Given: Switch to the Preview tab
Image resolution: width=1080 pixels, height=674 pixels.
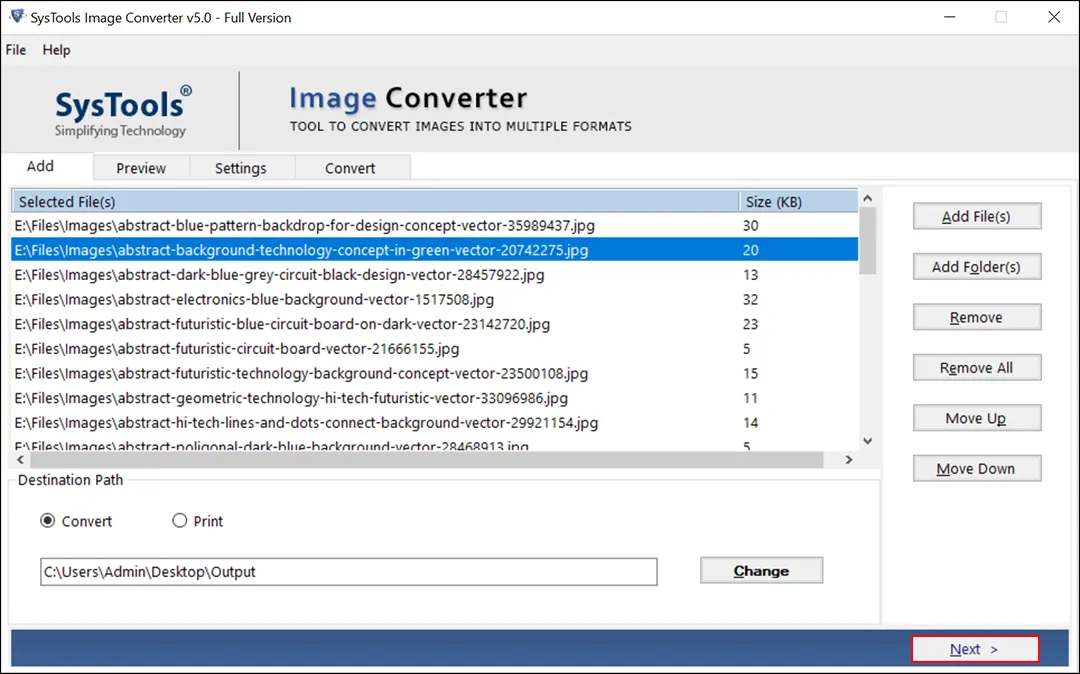Looking at the screenshot, I should [x=140, y=167].
